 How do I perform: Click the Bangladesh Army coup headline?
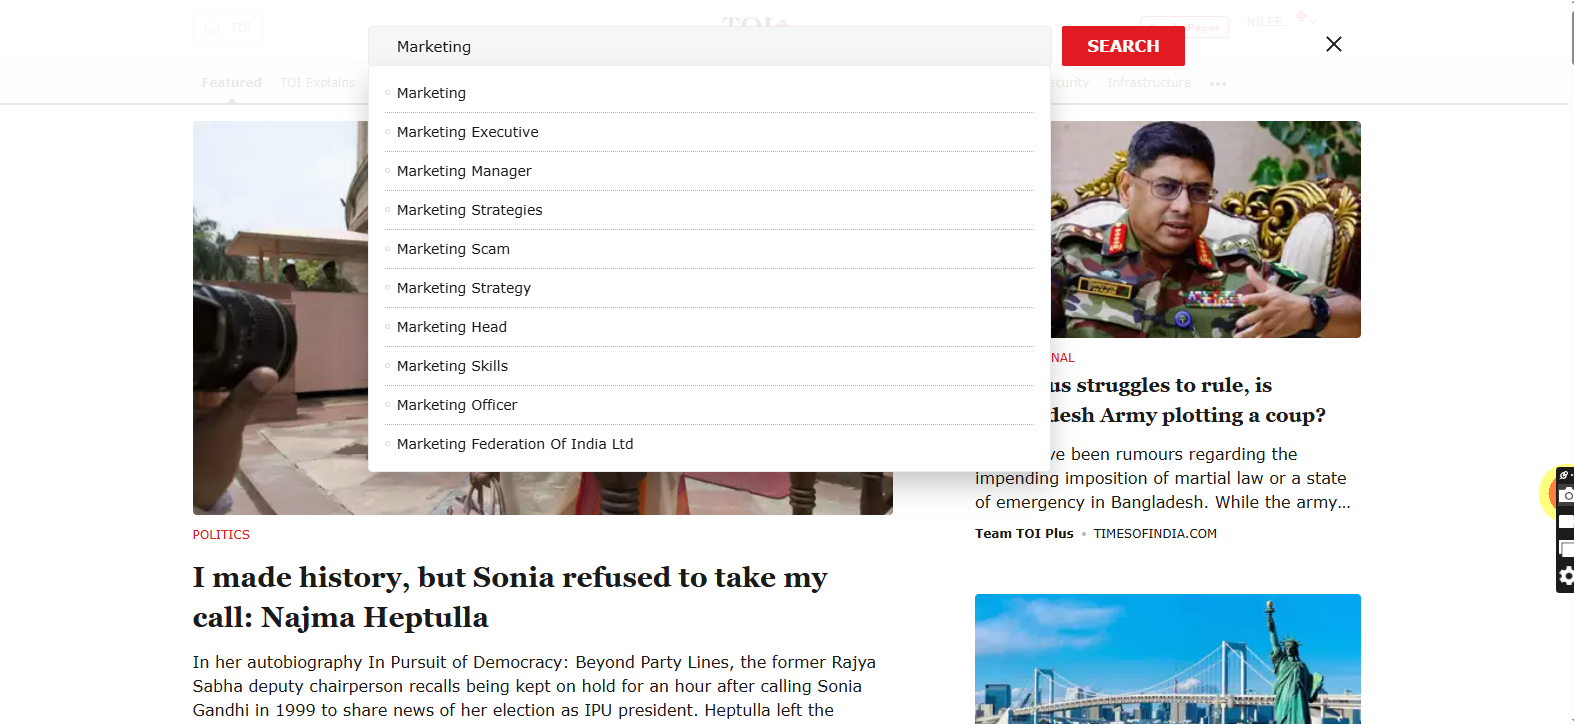tap(1186, 400)
